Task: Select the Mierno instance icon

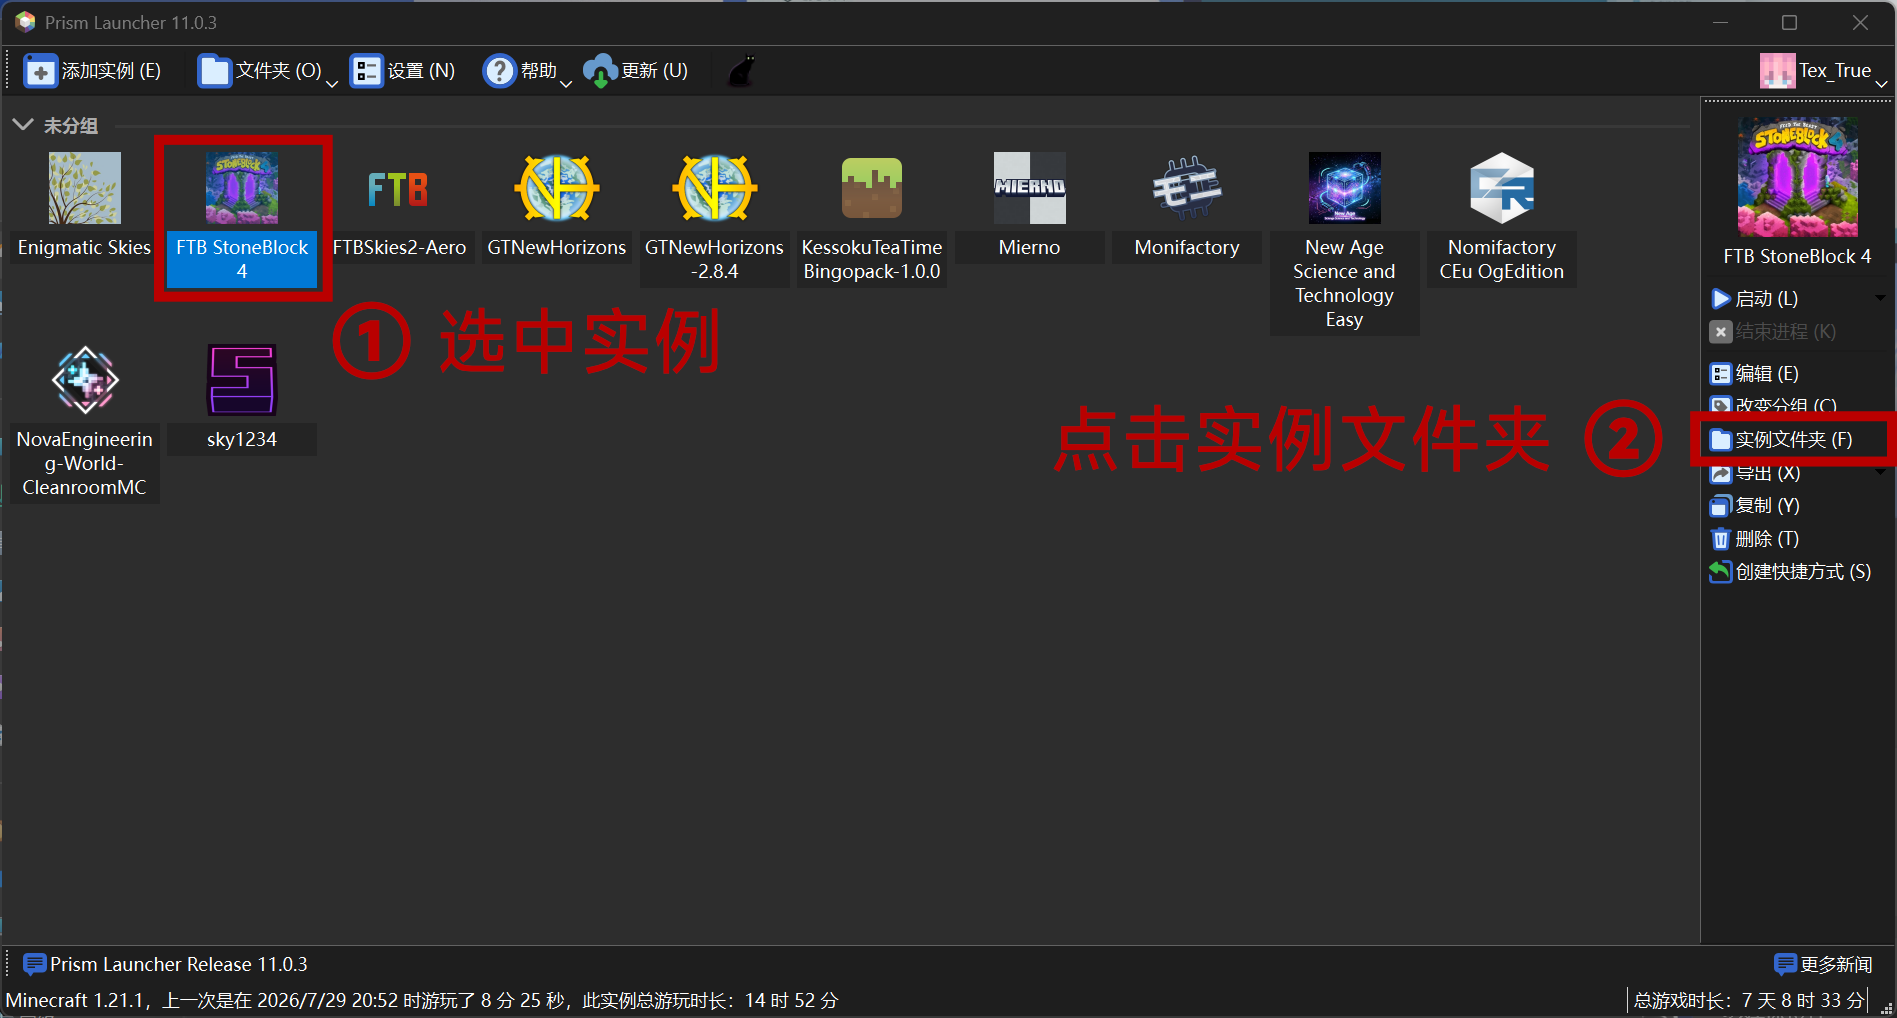Action: (x=1029, y=188)
